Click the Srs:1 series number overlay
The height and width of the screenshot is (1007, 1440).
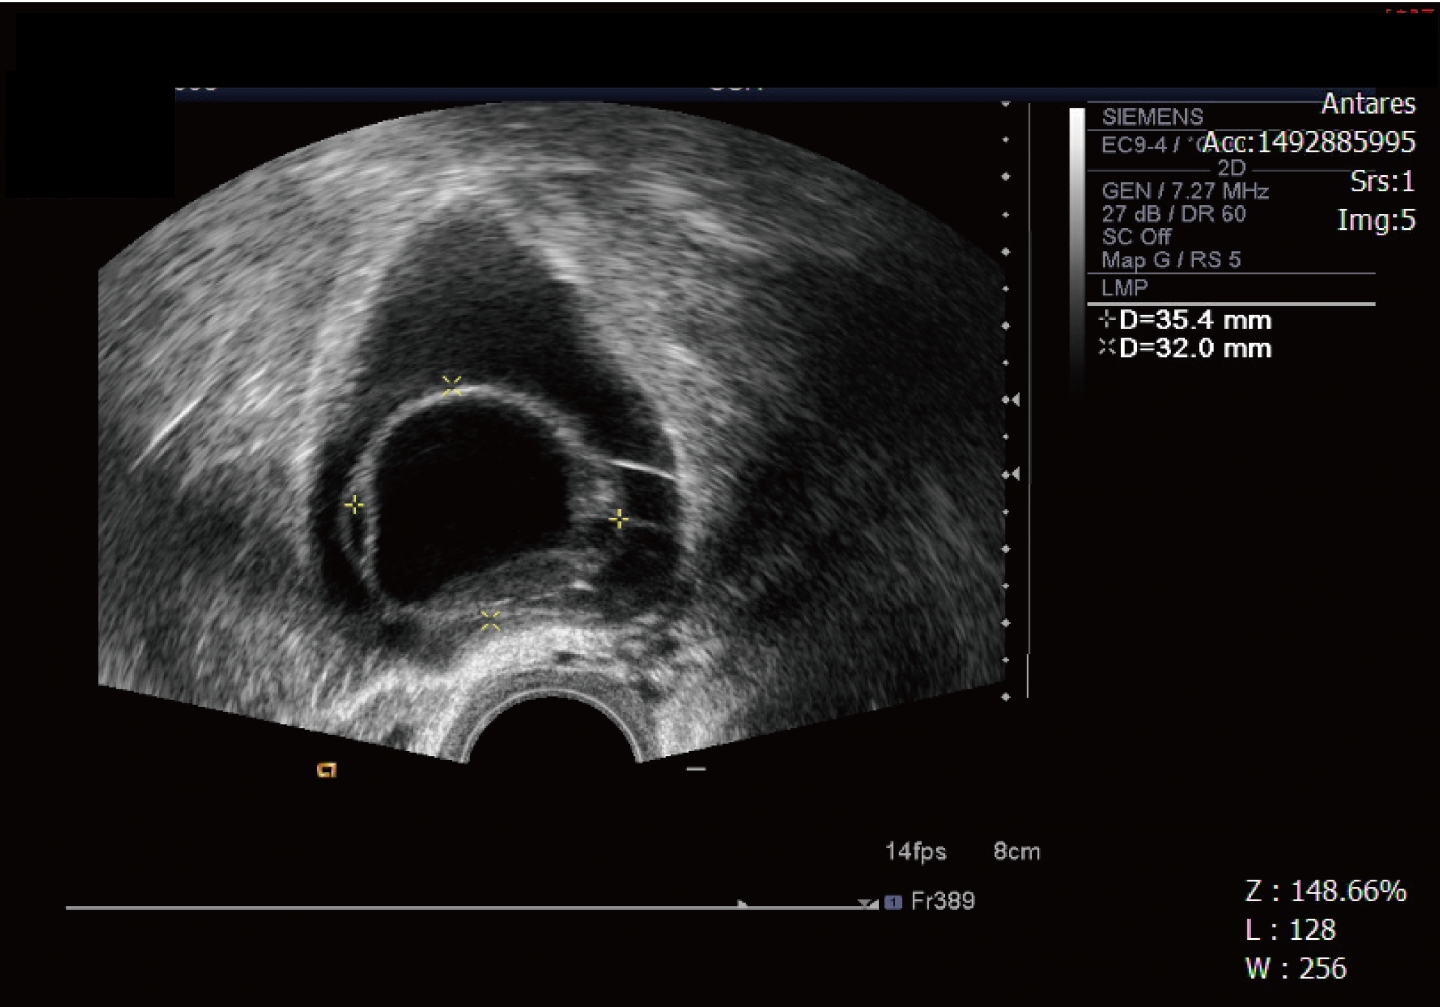tap(1382, 181)
